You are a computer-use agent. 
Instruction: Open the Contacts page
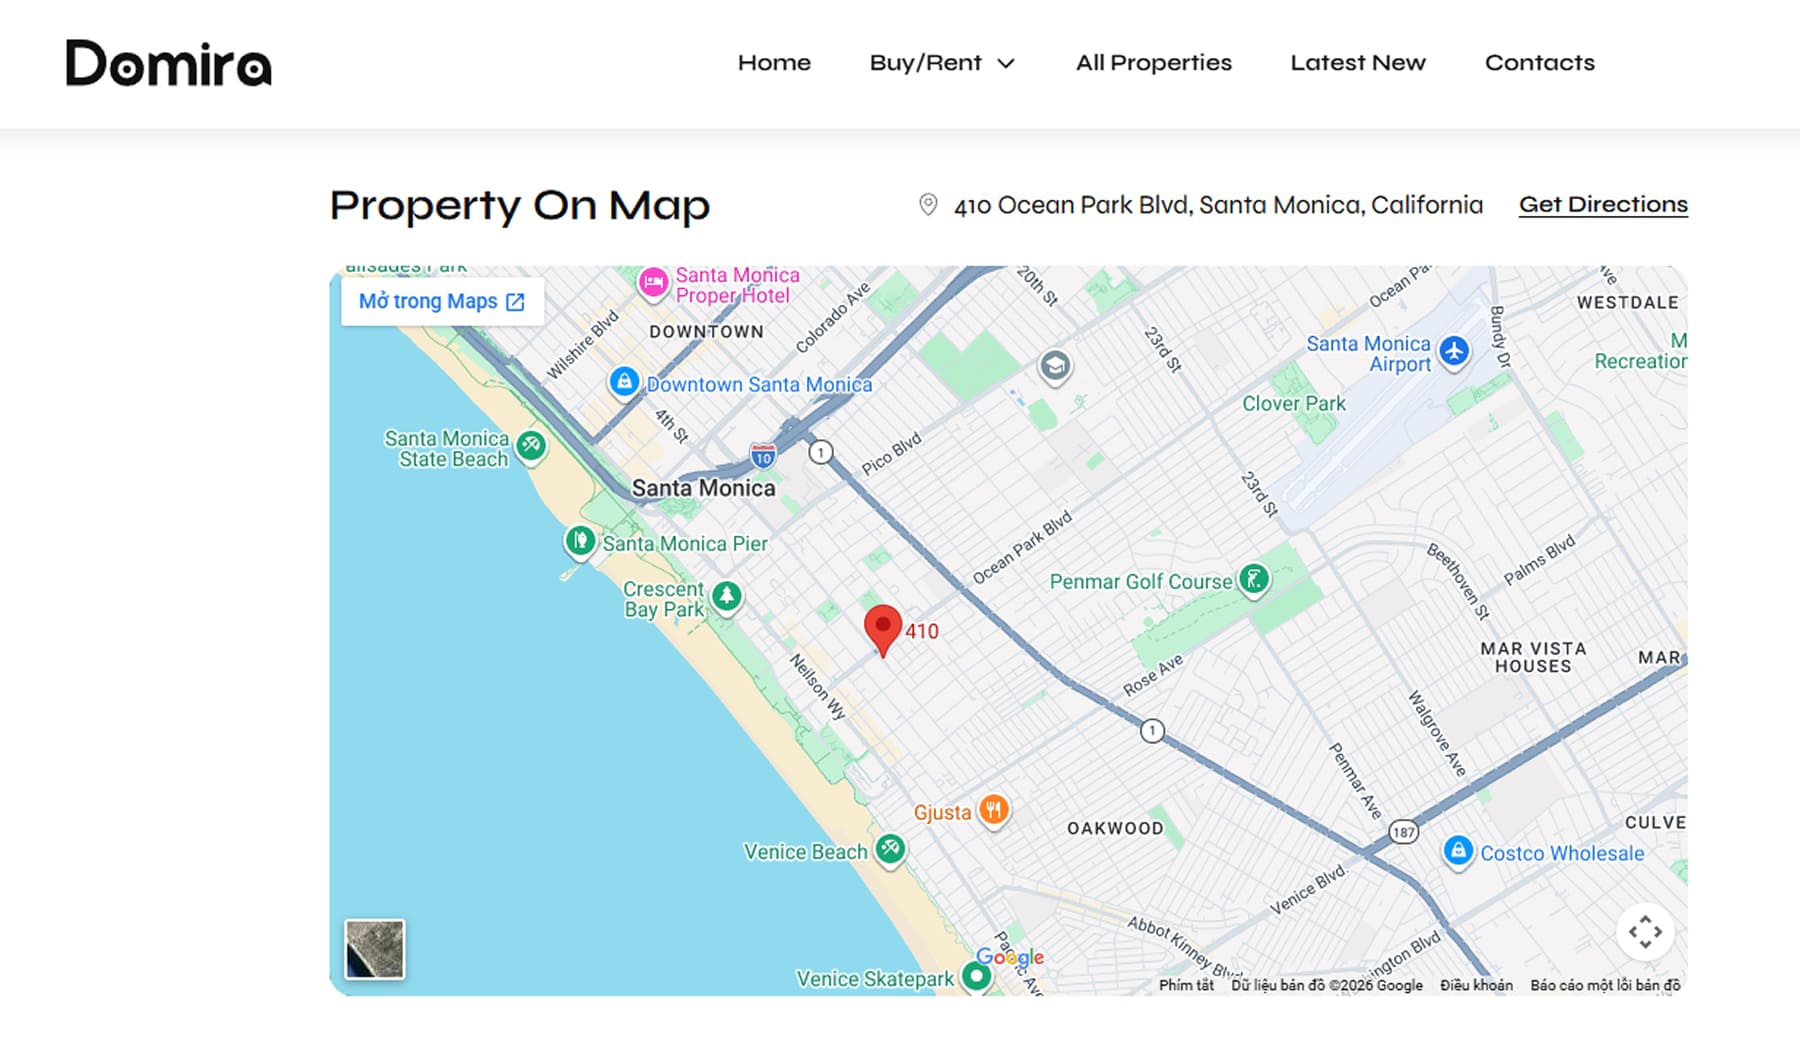(x=1540, y=63)
